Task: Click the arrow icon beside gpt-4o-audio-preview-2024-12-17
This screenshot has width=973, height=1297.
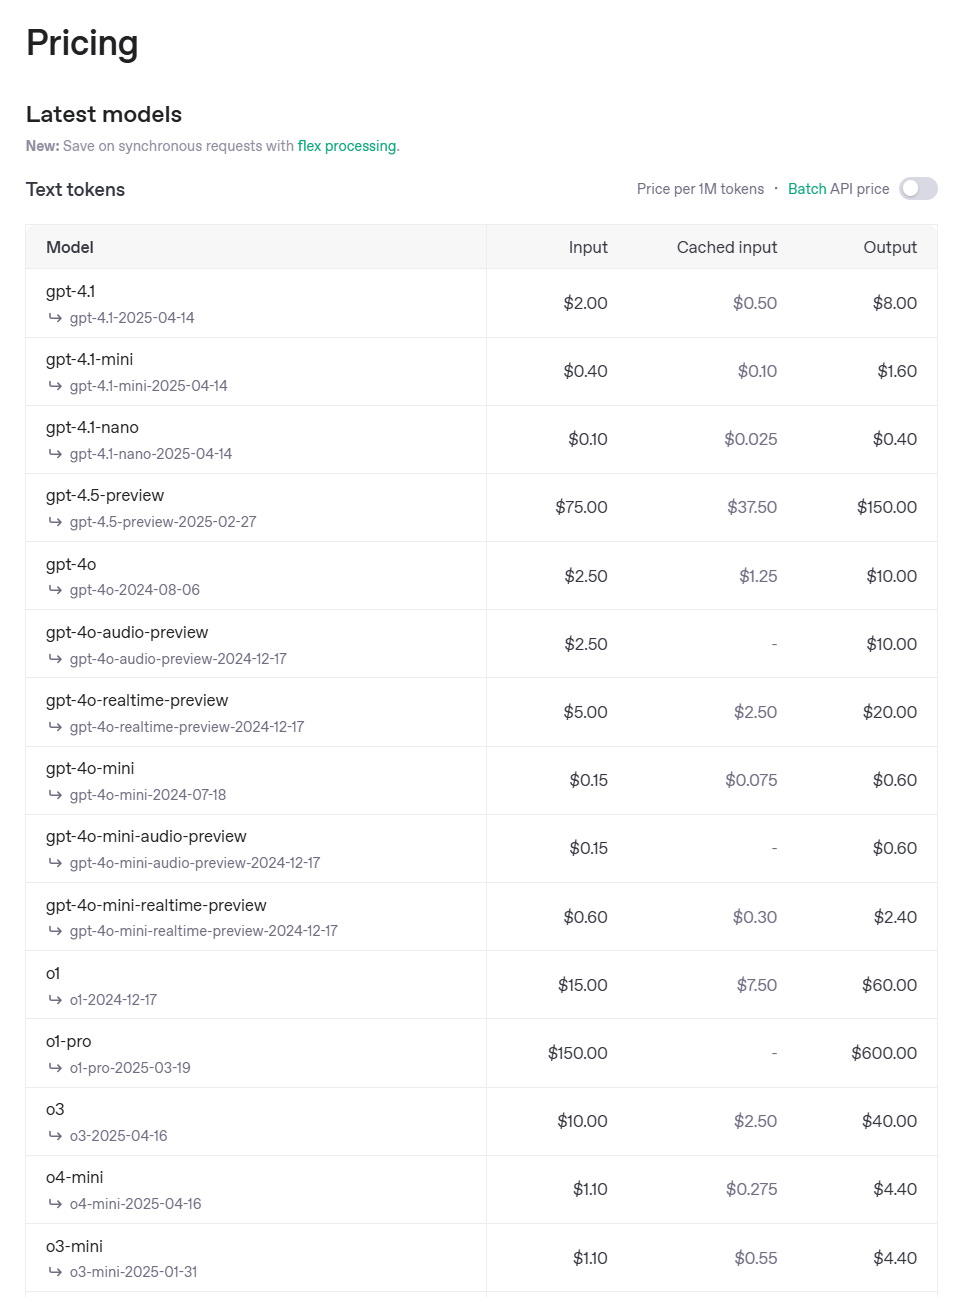Action: (x=56, y=659)
